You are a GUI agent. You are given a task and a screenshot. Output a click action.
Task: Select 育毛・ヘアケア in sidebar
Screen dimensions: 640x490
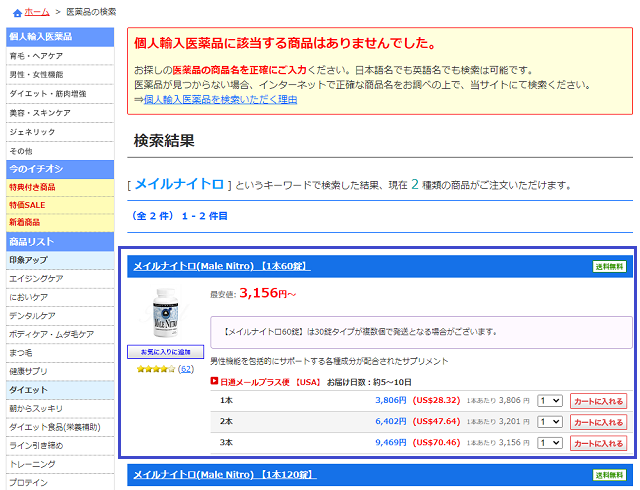tap(60, 56)
